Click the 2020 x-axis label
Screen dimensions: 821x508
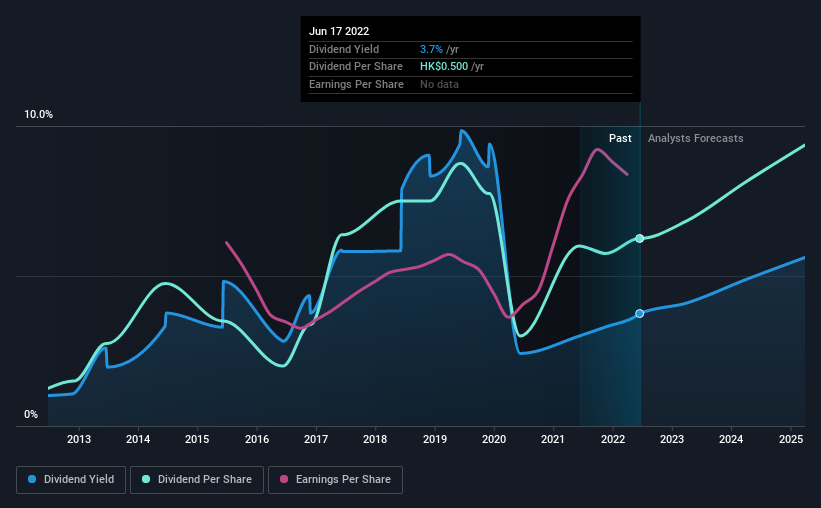click(494, 439)
